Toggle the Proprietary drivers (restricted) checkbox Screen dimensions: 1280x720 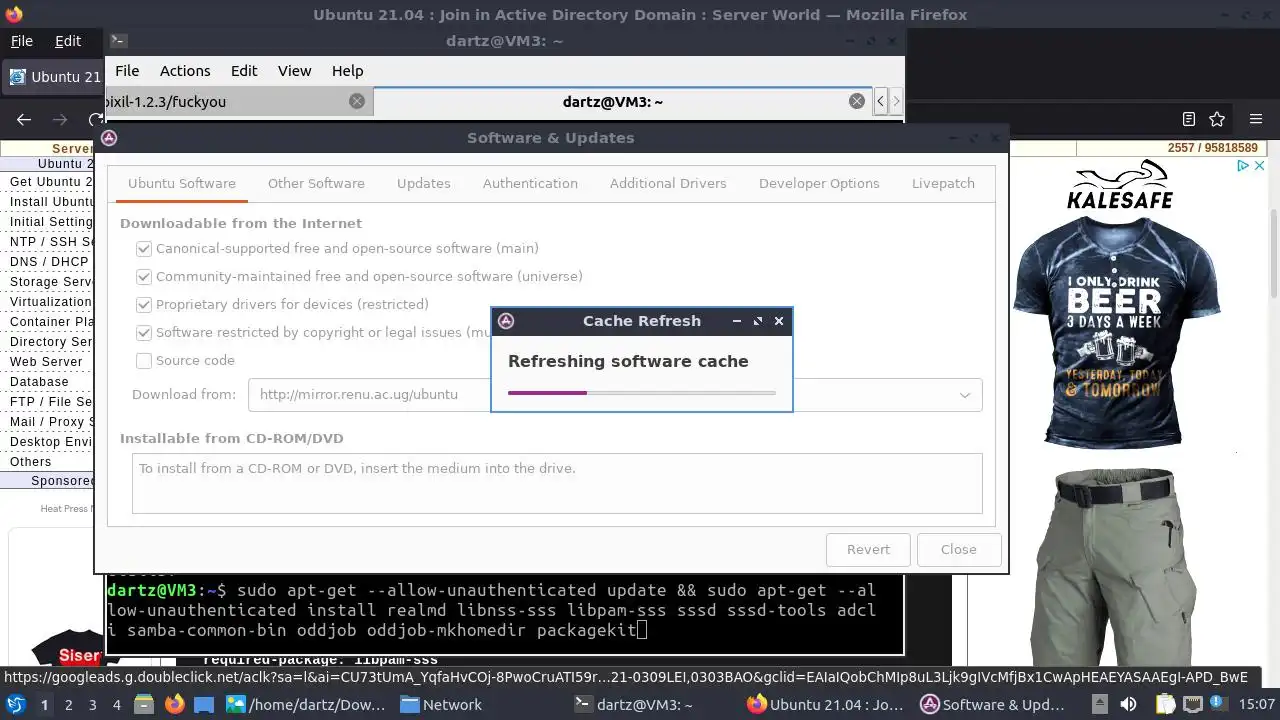pyautogui.click(x=144, y=304)
